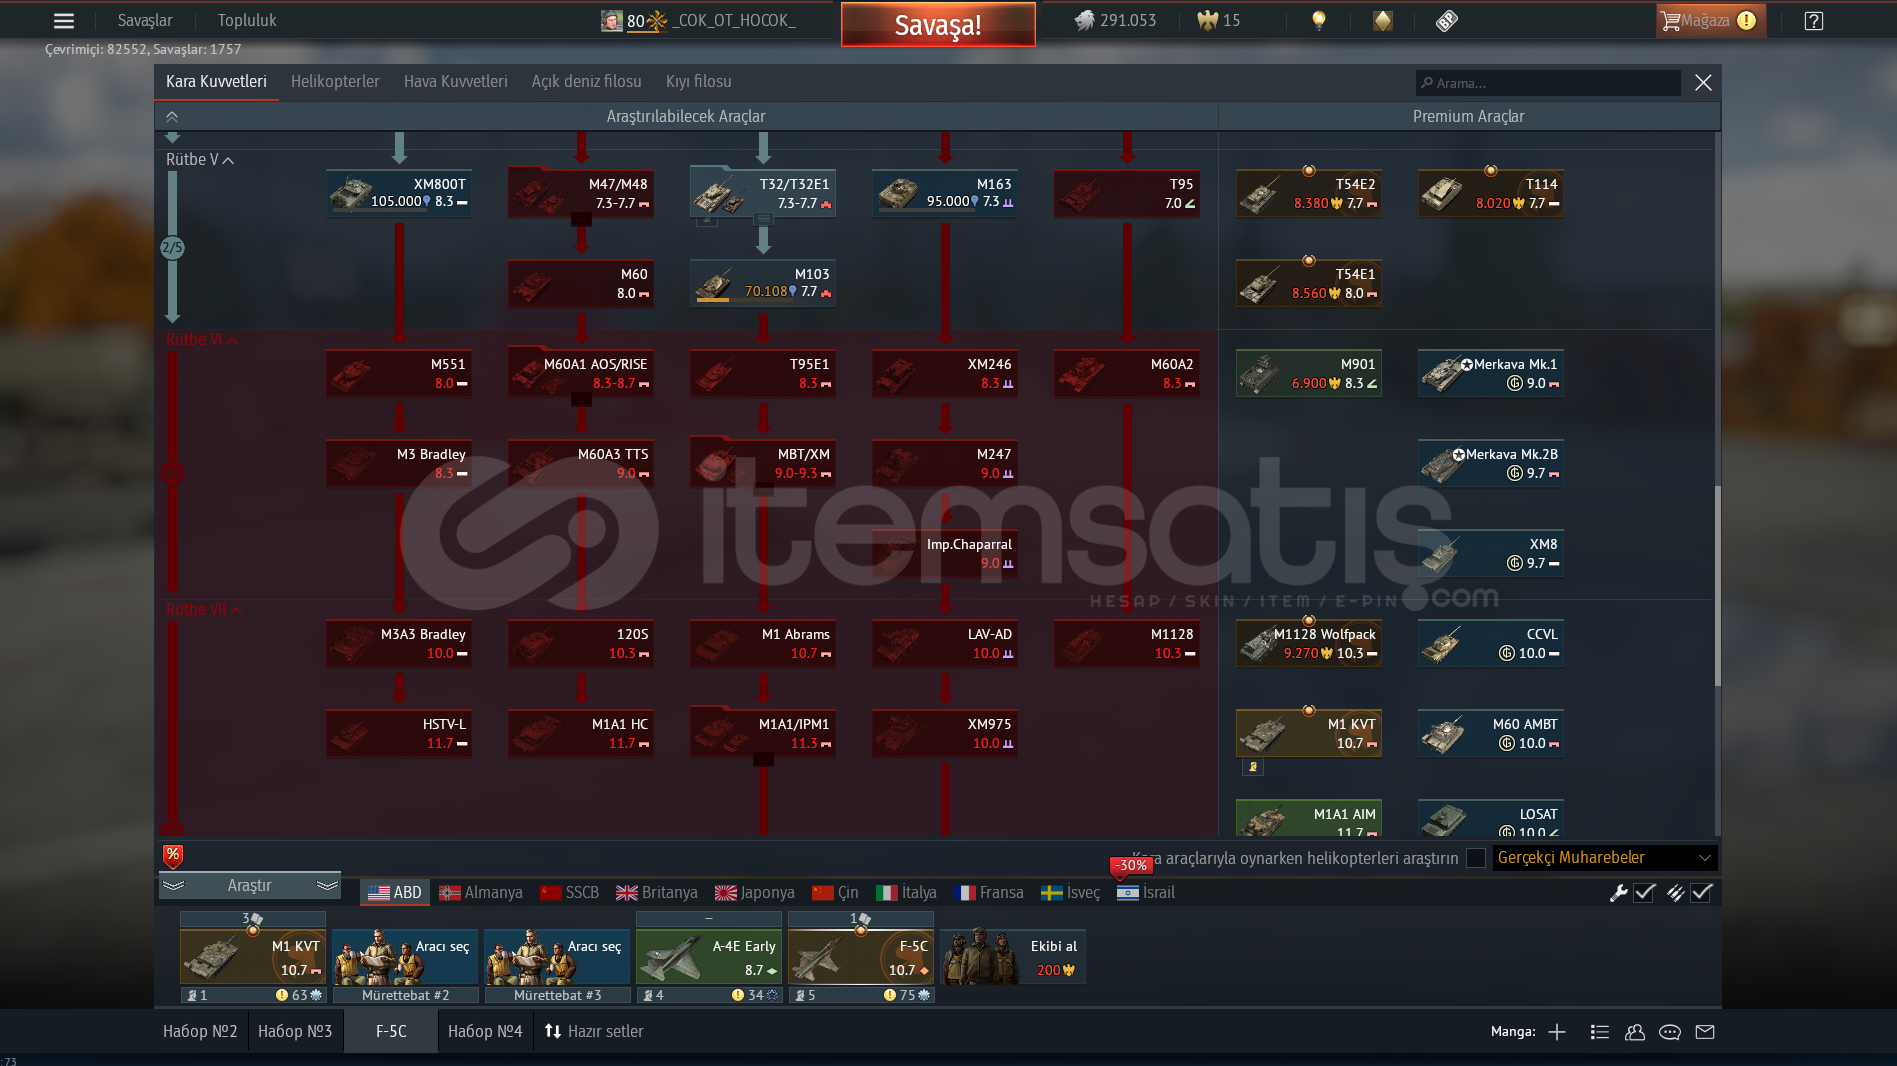Open the Topluluk top menu
Viewport: 1897px width, 1066px height.
247,20
